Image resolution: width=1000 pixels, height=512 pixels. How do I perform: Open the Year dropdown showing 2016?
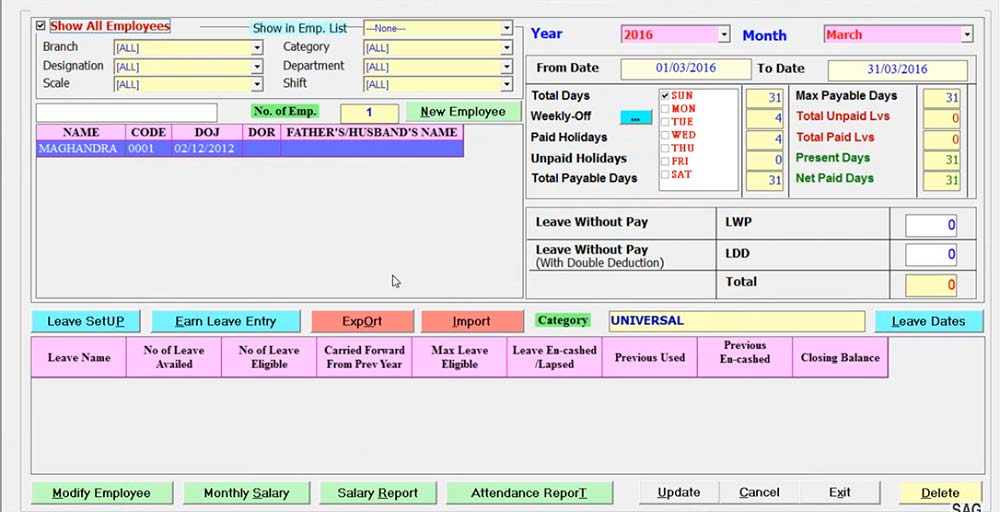723,34
